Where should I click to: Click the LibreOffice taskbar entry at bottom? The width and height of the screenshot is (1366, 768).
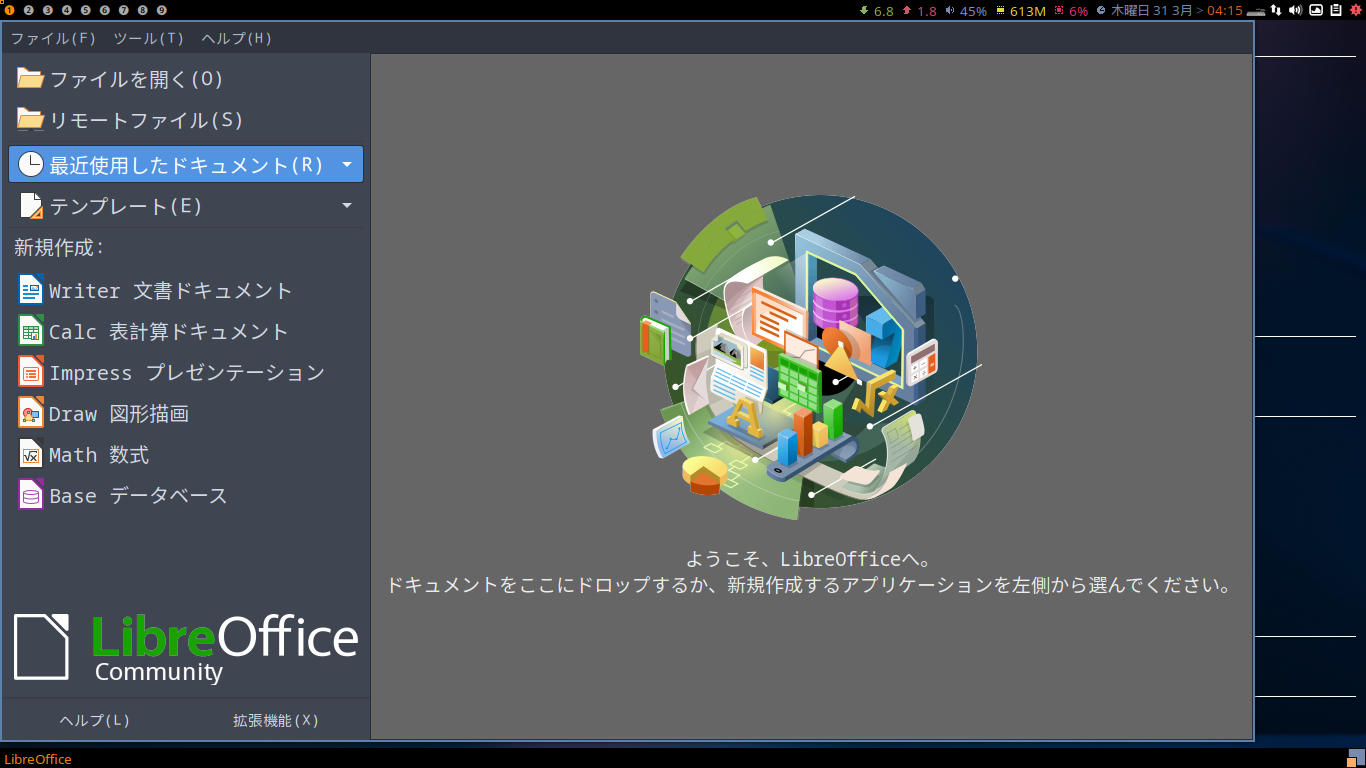pyautogui.click(x=38, y=759)
